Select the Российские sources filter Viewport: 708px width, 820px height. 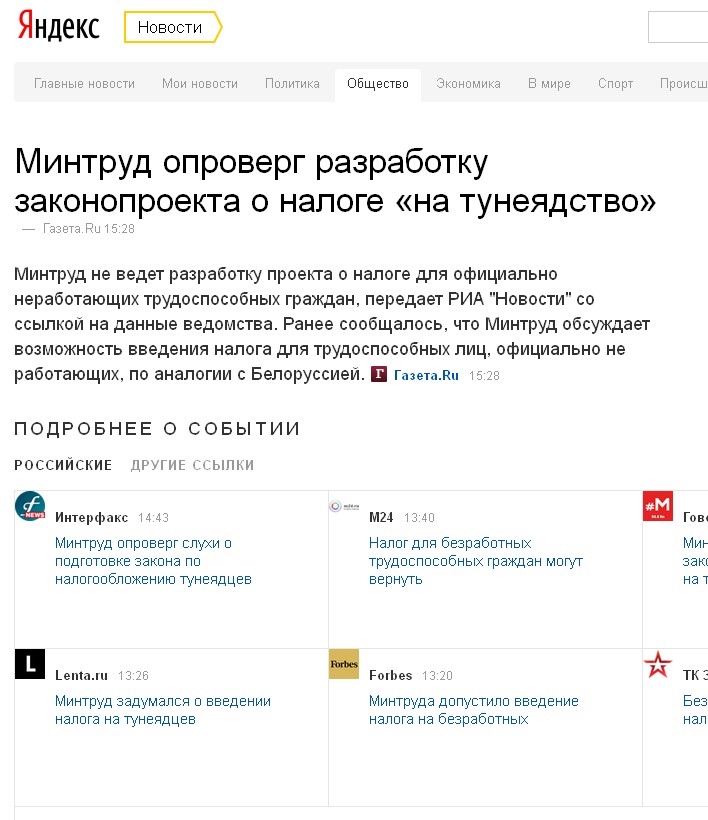coord(63,465)
